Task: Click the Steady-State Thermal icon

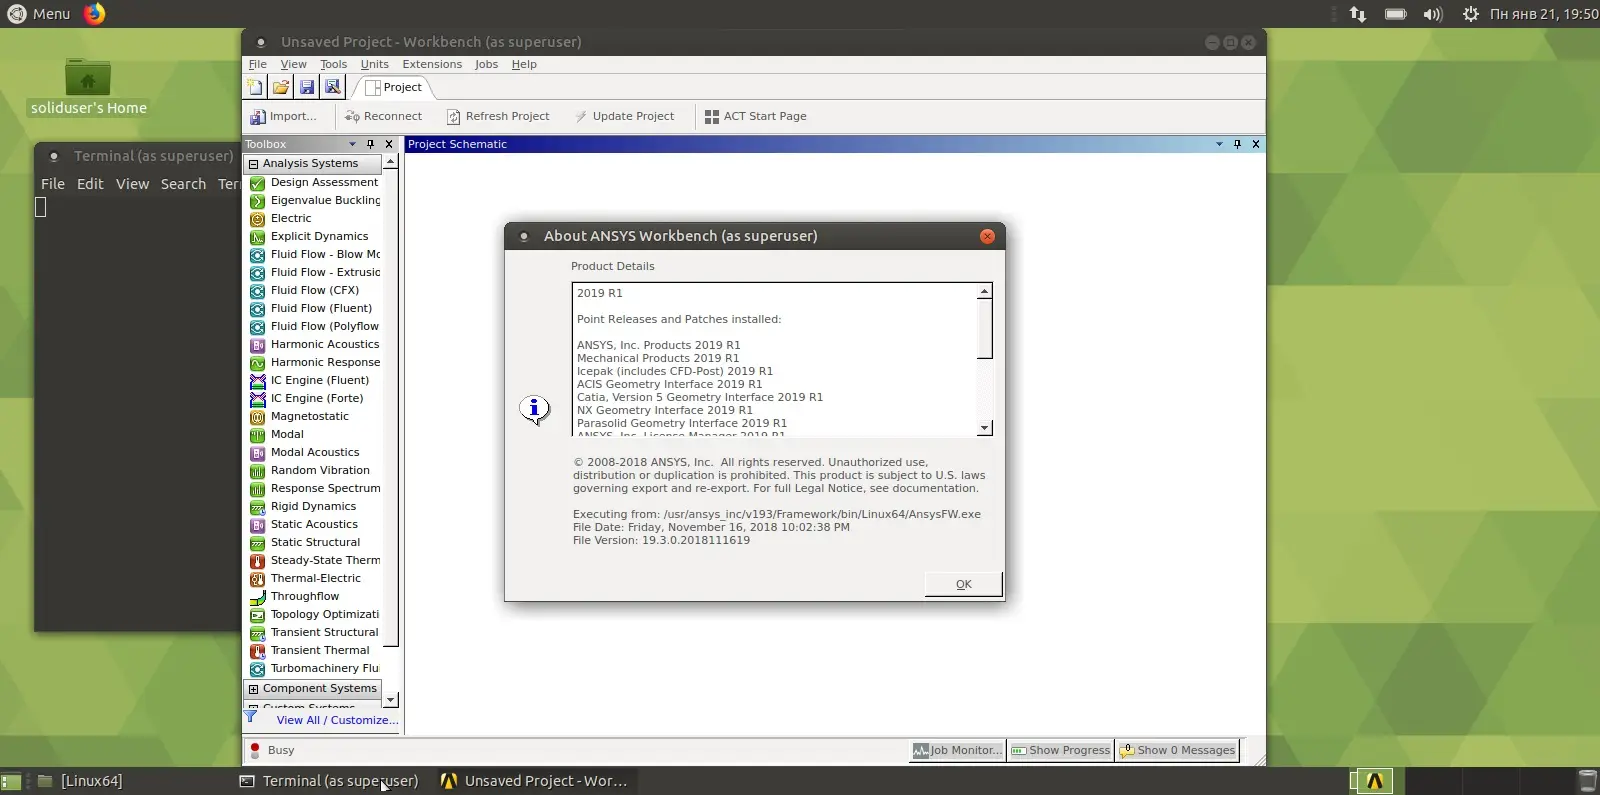Action: click(x=257, y=561)
